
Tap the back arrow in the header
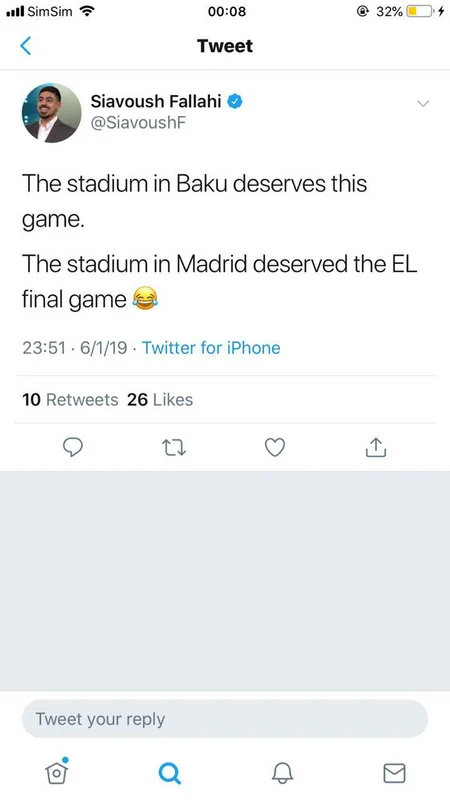coord(26,46)
